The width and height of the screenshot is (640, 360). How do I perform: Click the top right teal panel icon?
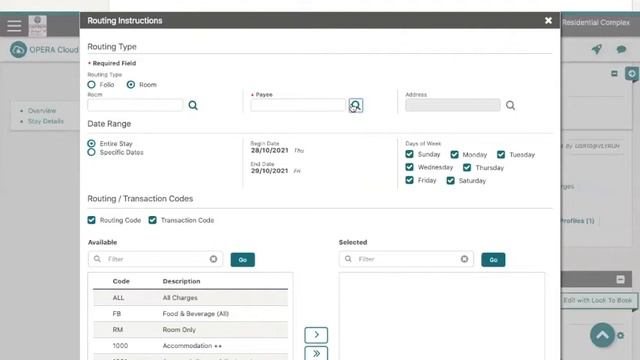coord(632,74)
